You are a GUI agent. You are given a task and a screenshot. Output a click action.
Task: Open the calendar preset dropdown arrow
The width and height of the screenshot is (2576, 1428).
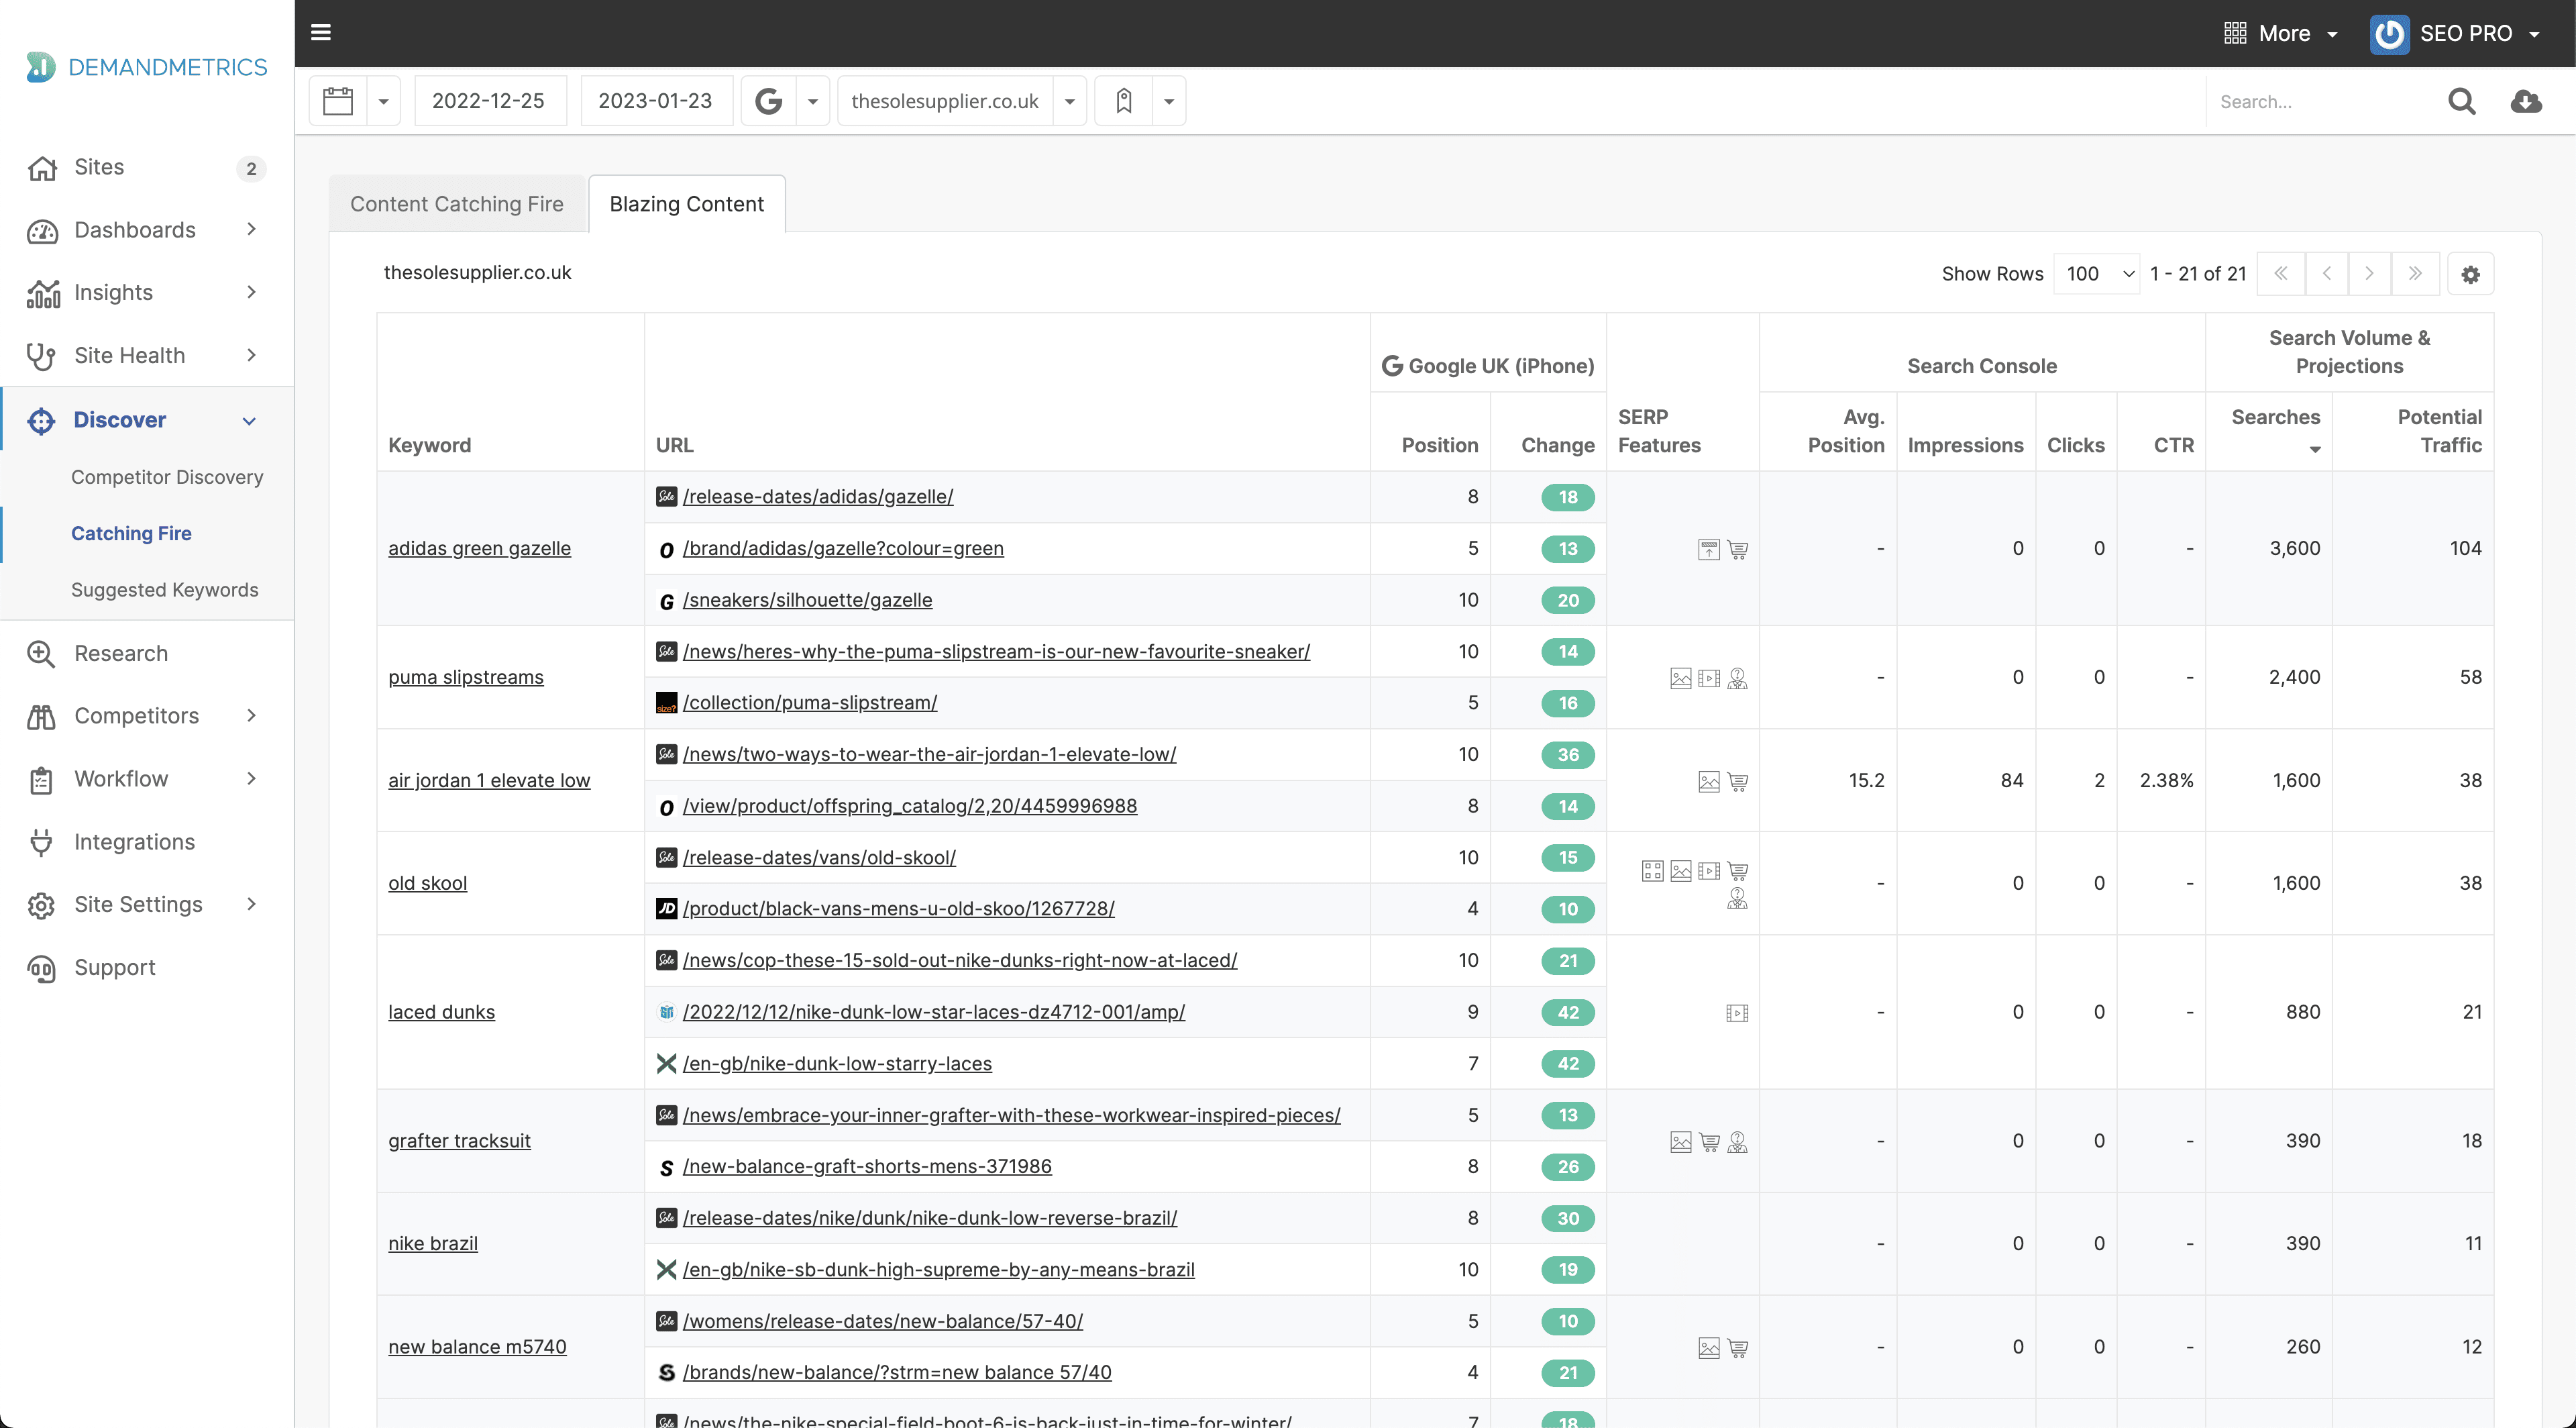383,101
